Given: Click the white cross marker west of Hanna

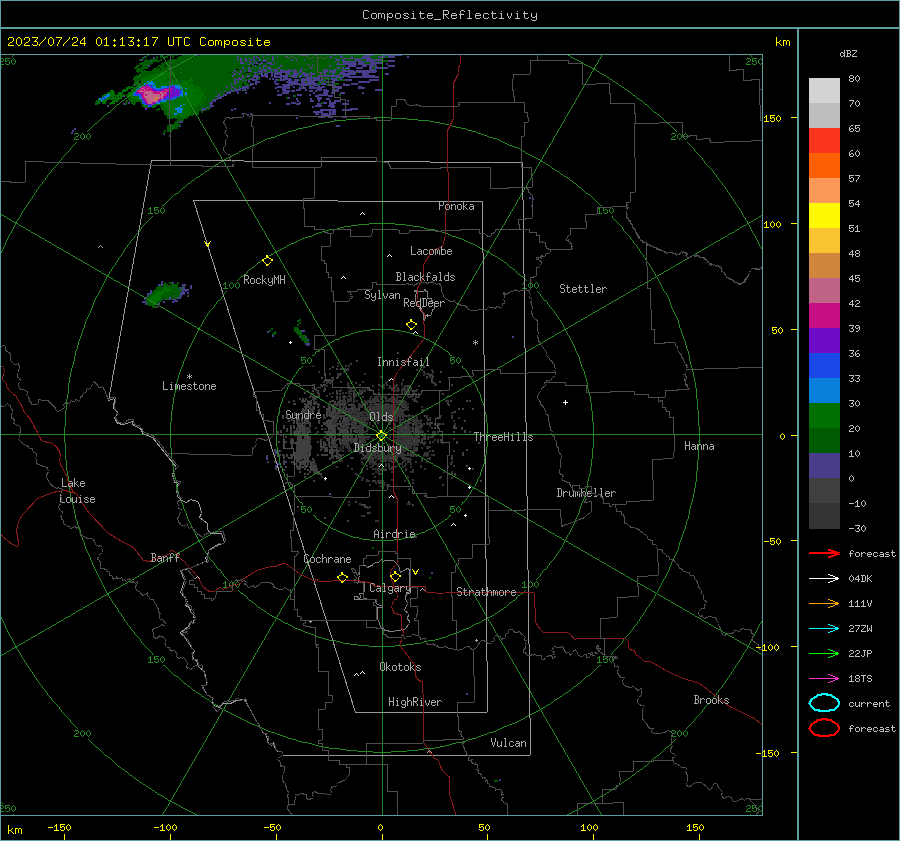Looking at the screenshot, I should (565, 402).
